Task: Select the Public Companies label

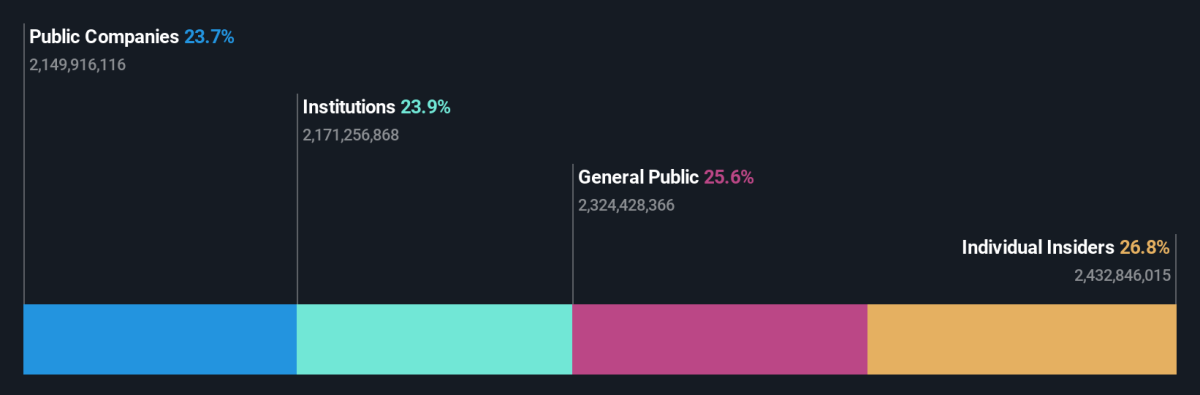Action: point(104,37)
